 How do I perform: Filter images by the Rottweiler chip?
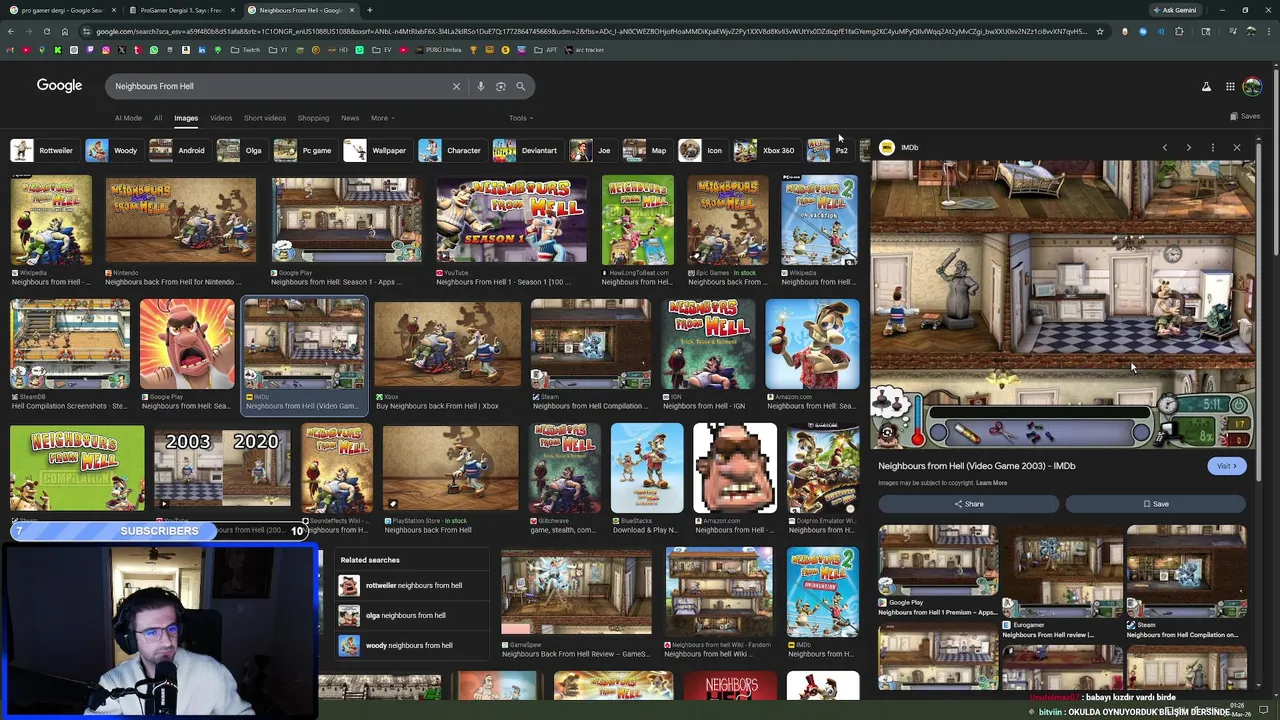(43, 150)
